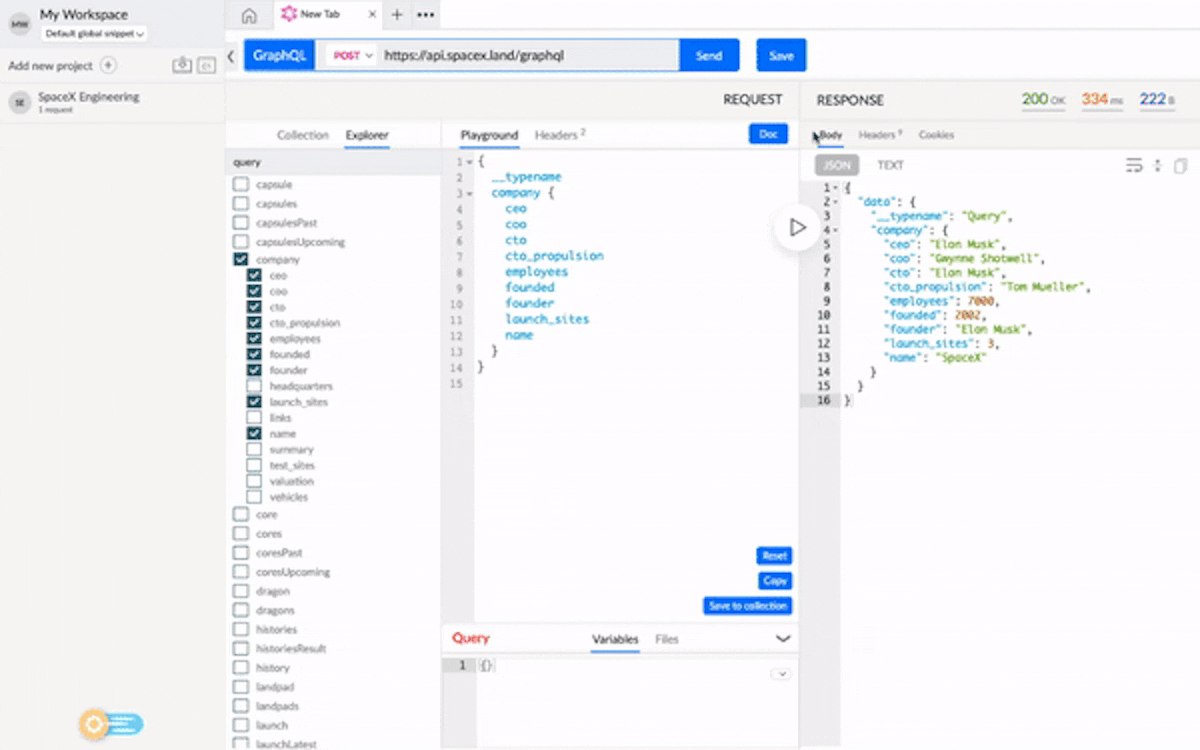
Task: Click the Home icon in tab bar
Action: click(x=249, y=15)
